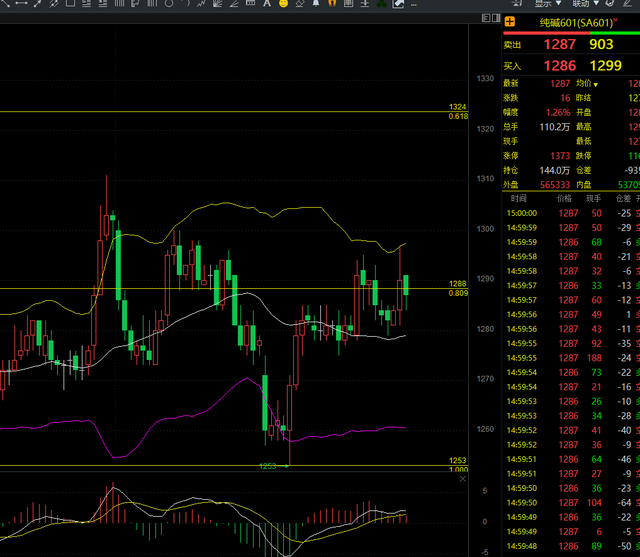Select the 15:00:00 tick row
640x557 pixels.
point(571,213)
